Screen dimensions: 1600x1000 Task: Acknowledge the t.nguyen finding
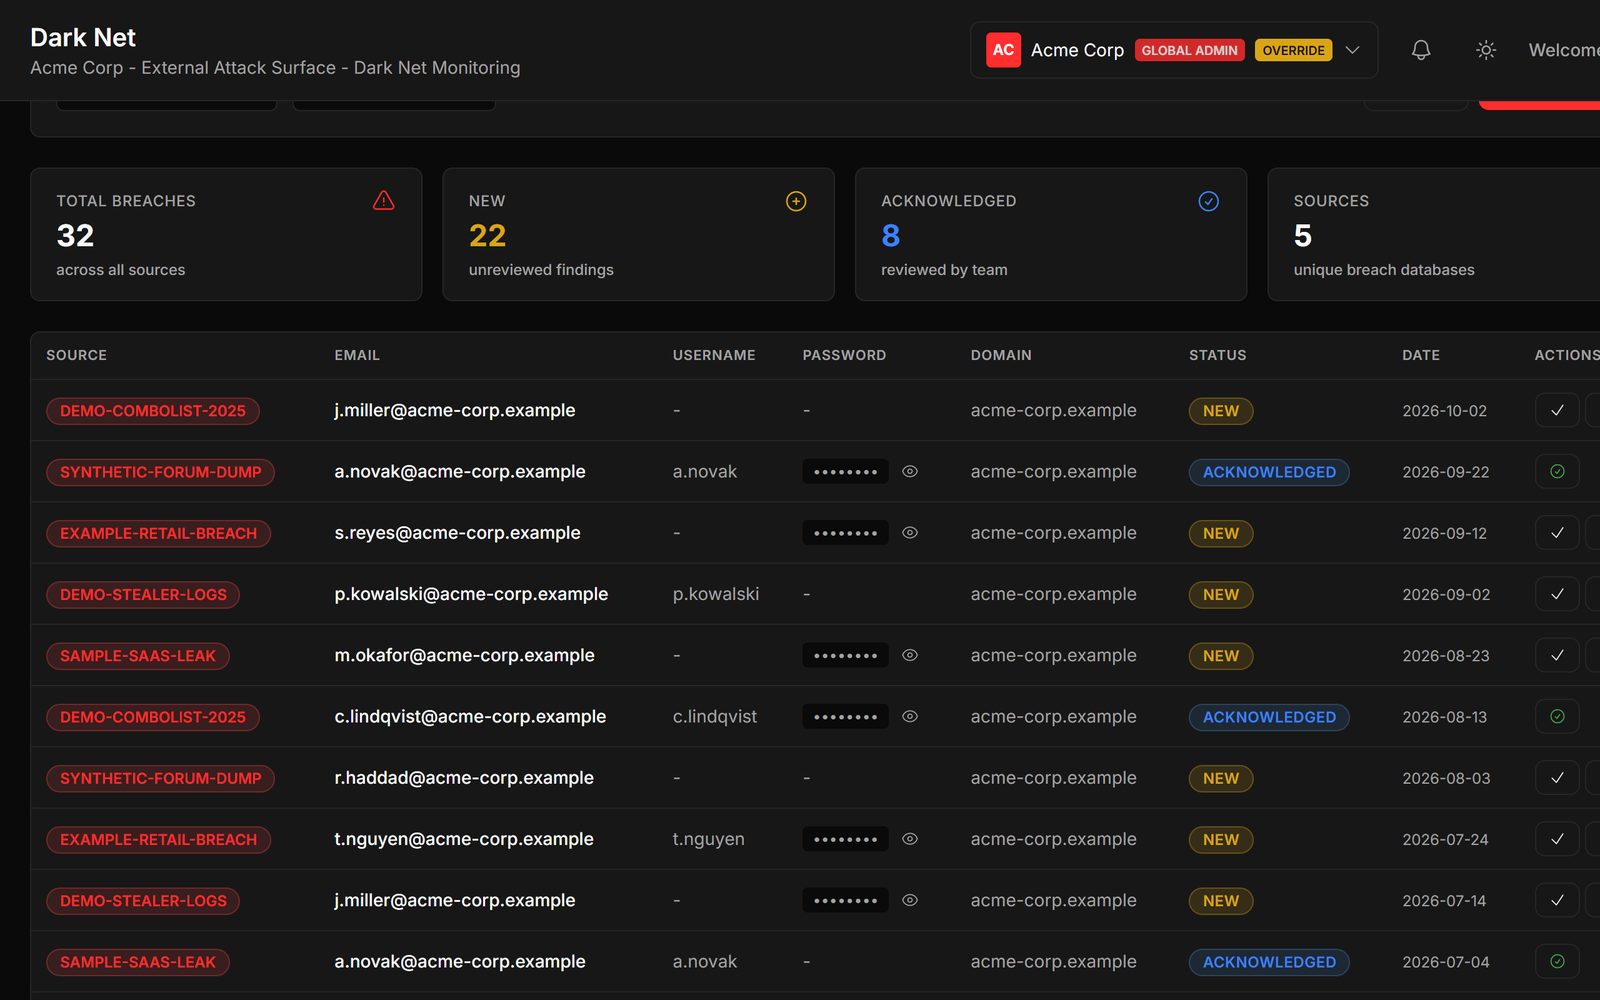(1557, 839)
